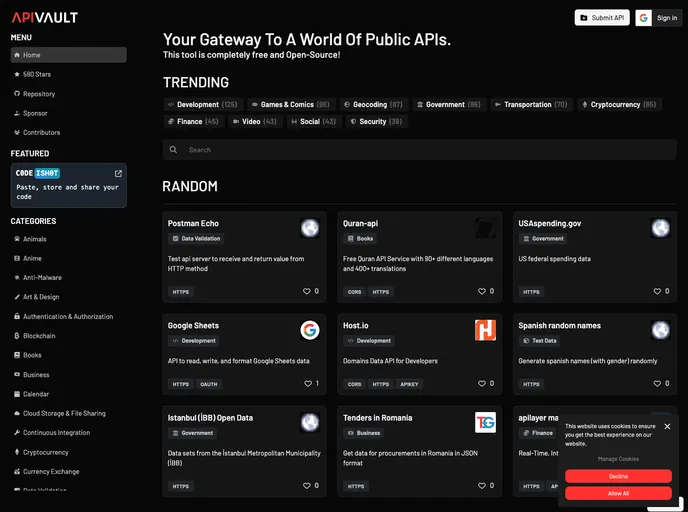Select the Finance trending tag
Image resolution: width=688 pixels, height=512 pixels.
point(194,122)
